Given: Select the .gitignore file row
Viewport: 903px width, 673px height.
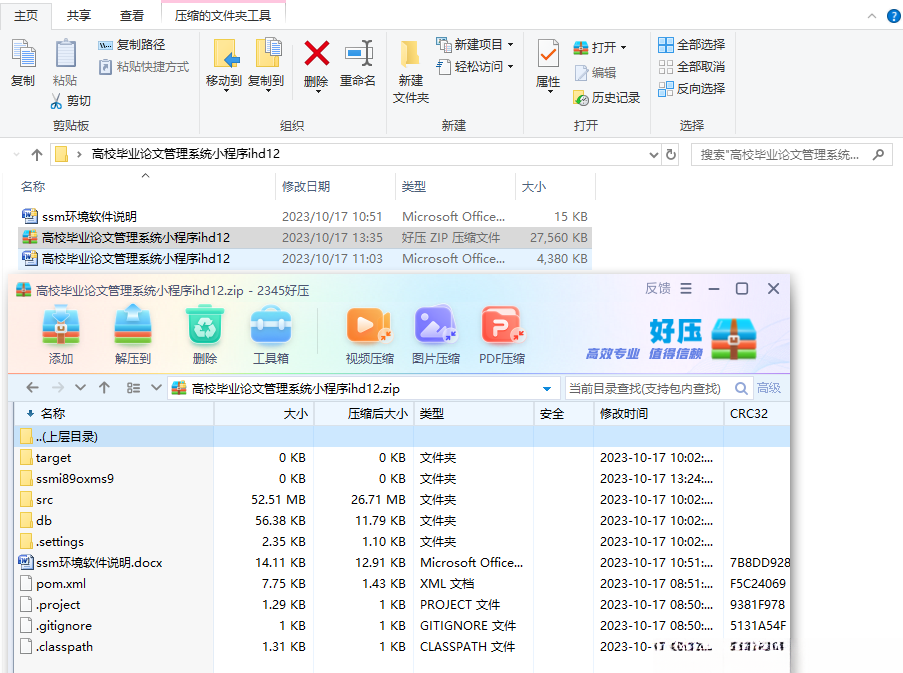Looking at the screenshot, I should tap(401, 626).
